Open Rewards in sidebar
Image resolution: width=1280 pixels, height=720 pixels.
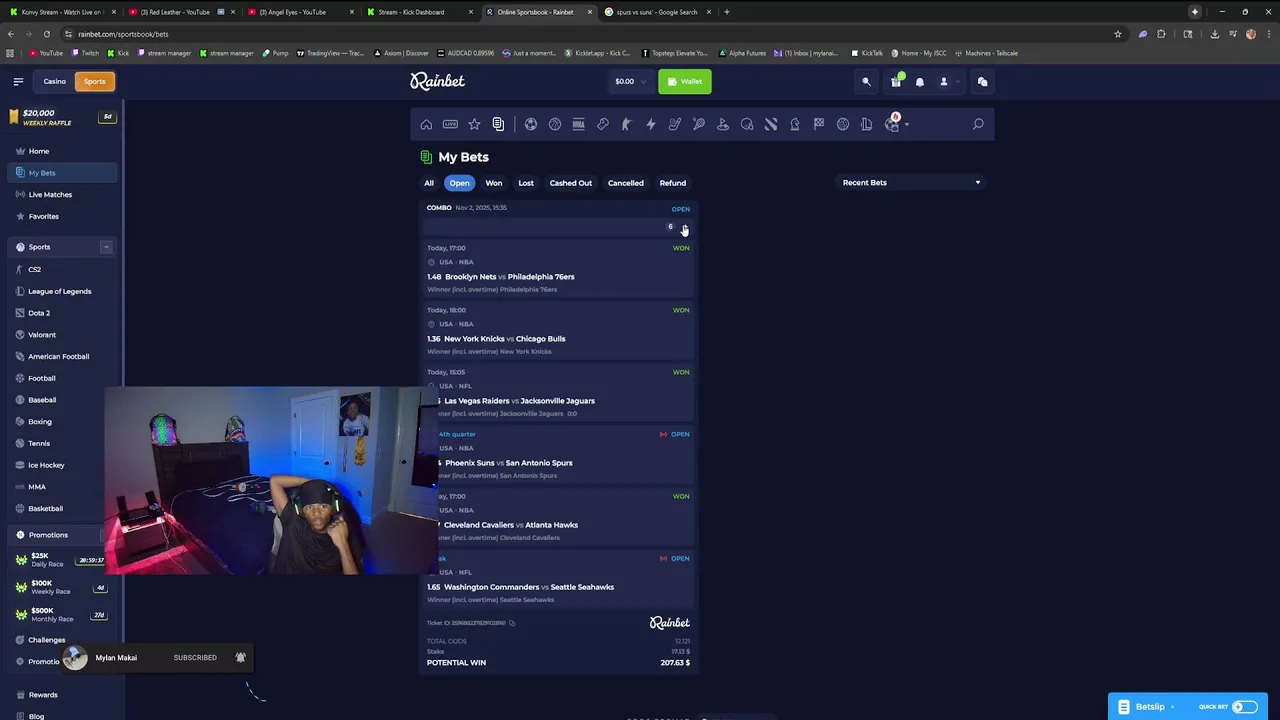(62, 695)
